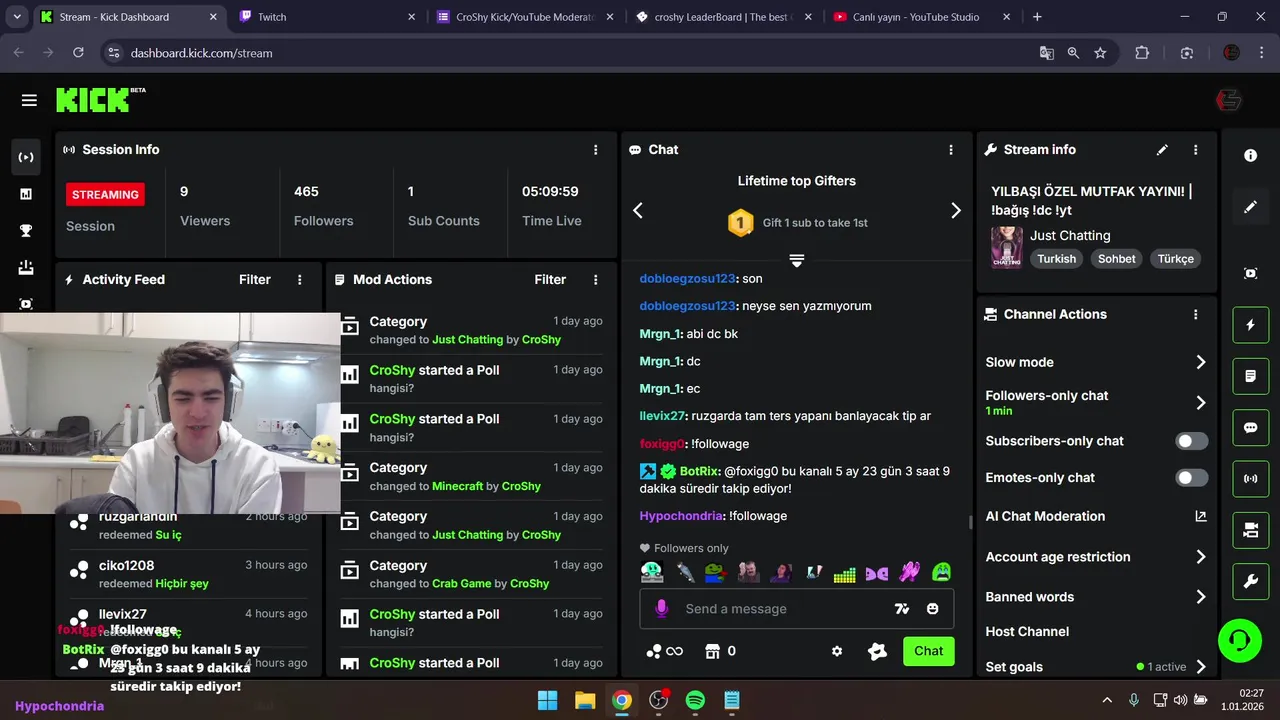
Task: Click the Turkish language tag
Action: click(1056, 259)
